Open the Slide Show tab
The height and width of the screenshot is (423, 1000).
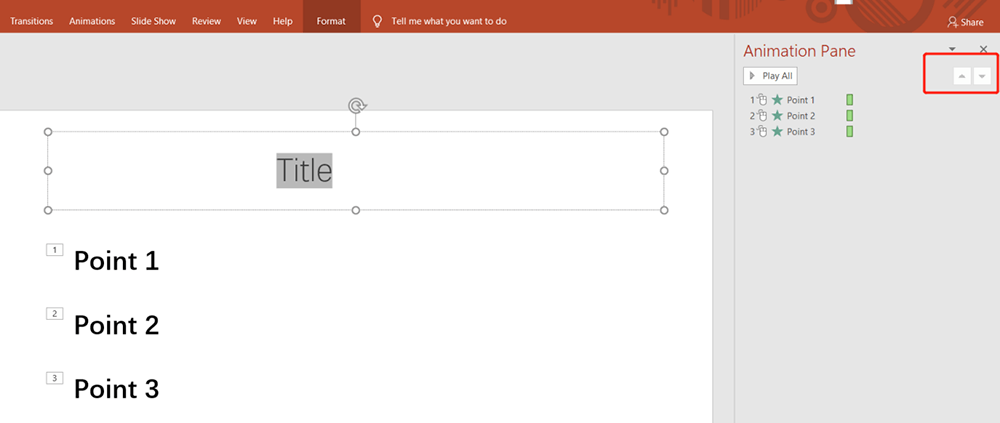point(155,21)
